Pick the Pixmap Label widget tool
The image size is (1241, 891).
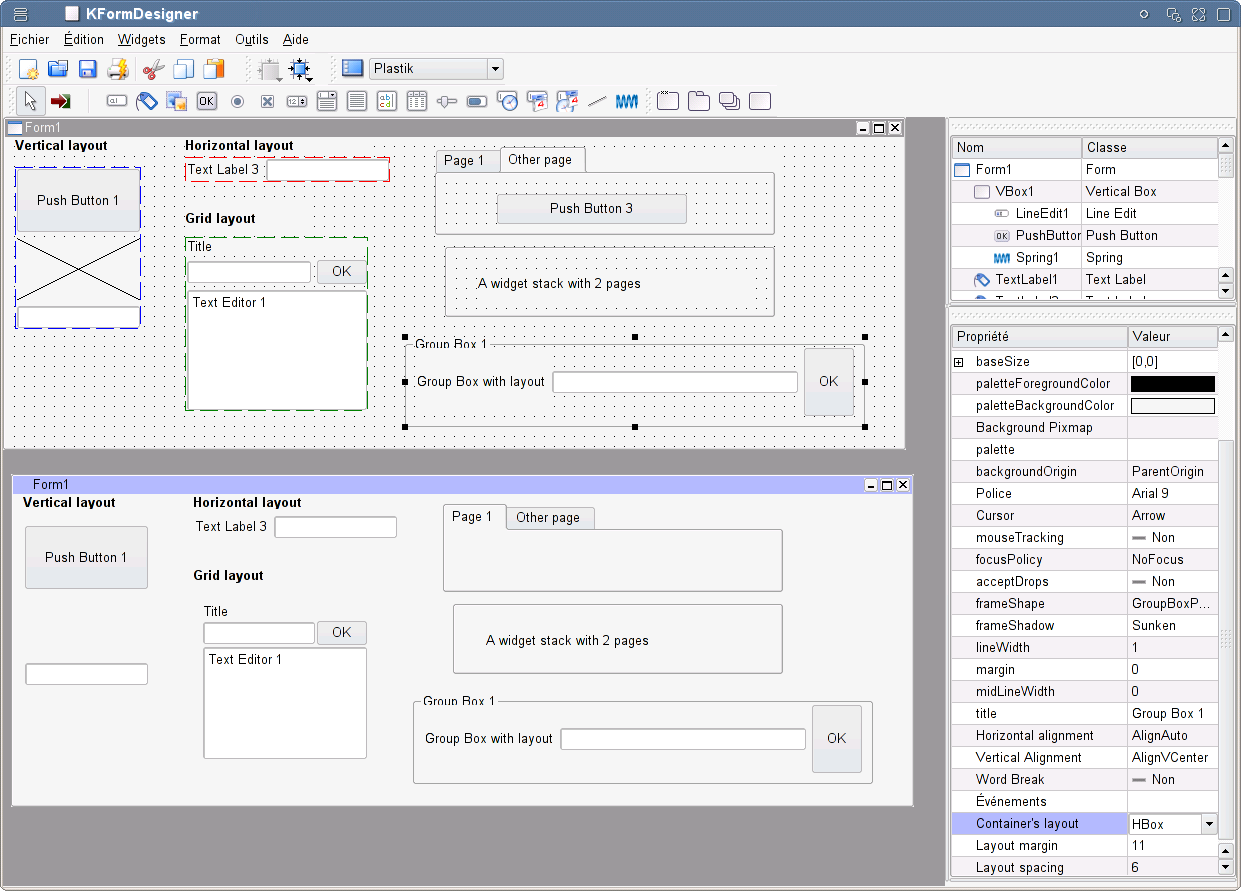[x=177, y=101]
